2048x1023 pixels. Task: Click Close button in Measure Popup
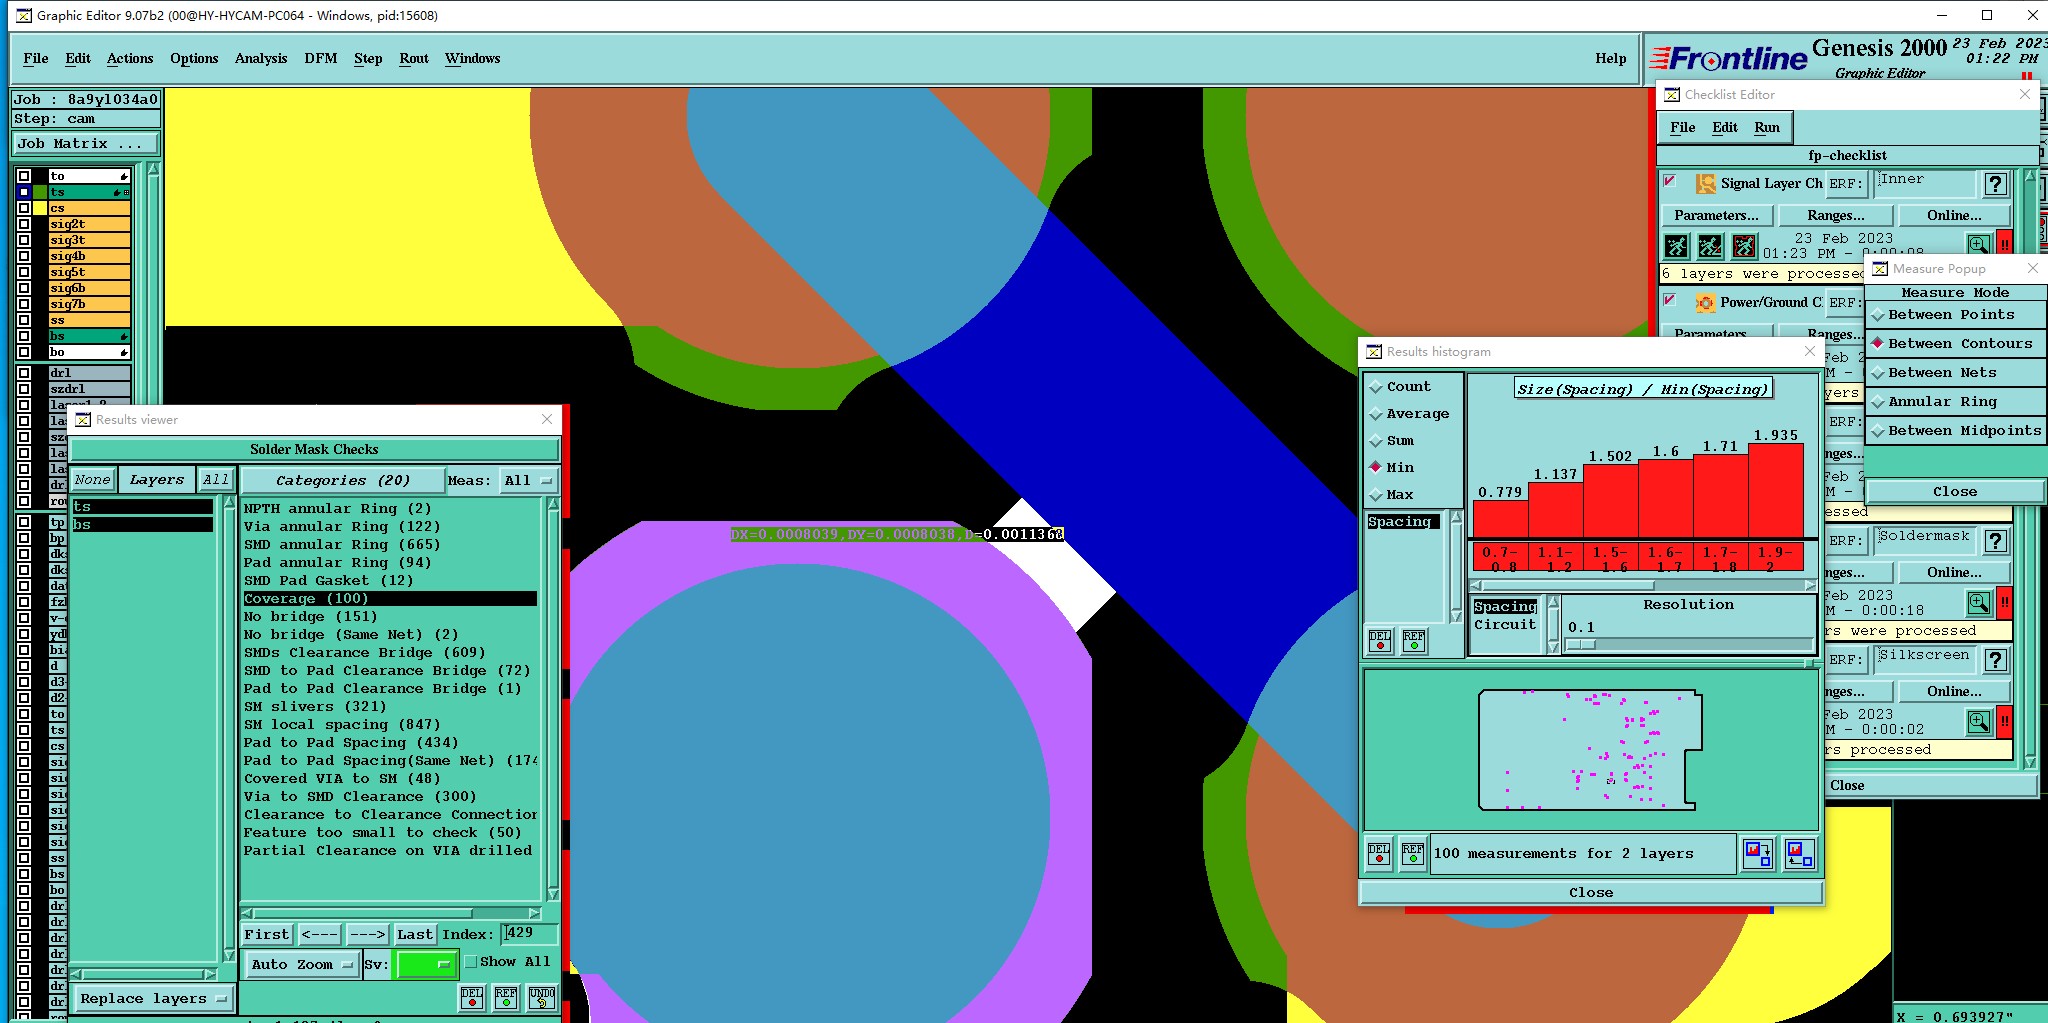[x=1955, y=492]
